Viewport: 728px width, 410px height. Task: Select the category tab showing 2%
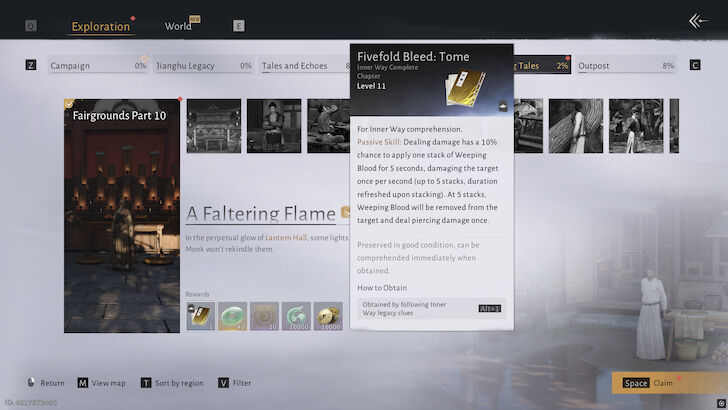pos(542,65)
